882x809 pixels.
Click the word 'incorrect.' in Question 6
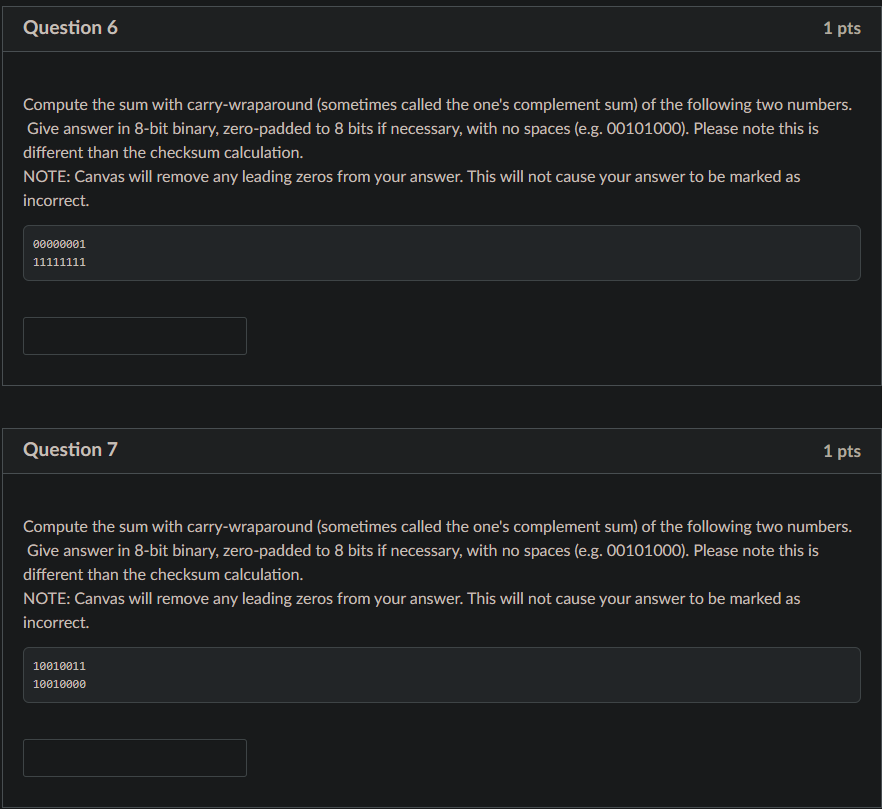[56, 201]
